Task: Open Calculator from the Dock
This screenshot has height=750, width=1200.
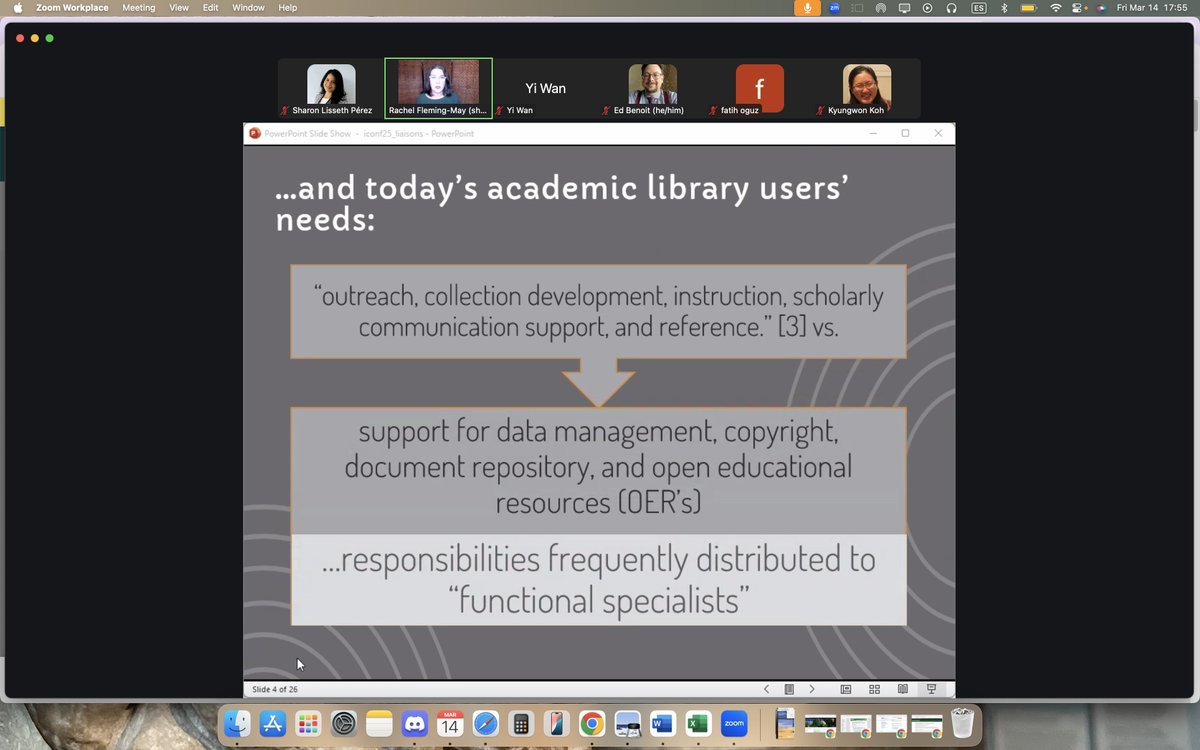Action: click(520, 723)
